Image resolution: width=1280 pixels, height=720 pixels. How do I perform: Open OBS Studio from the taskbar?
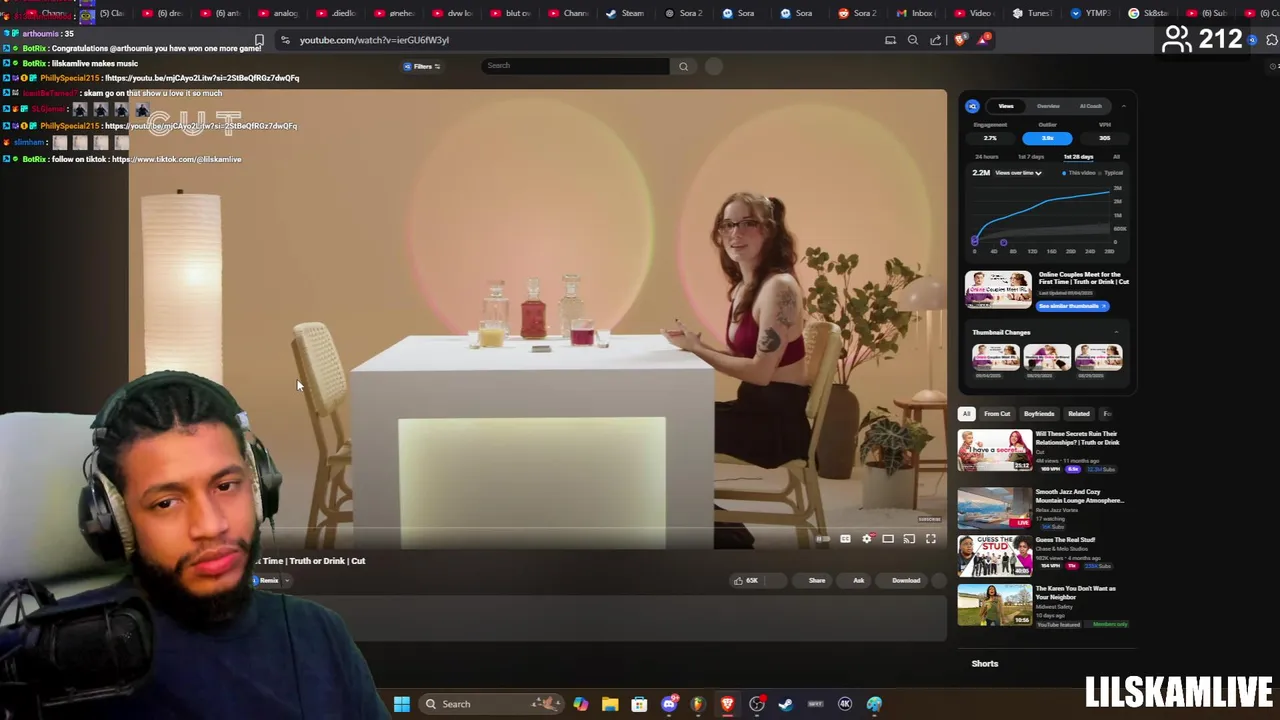(x=757, y=704)
